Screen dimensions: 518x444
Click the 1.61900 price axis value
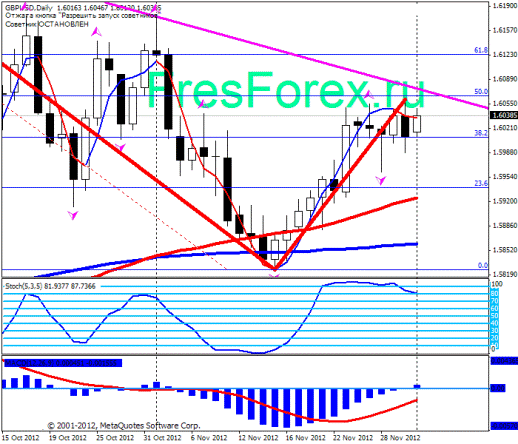[505, 6]
